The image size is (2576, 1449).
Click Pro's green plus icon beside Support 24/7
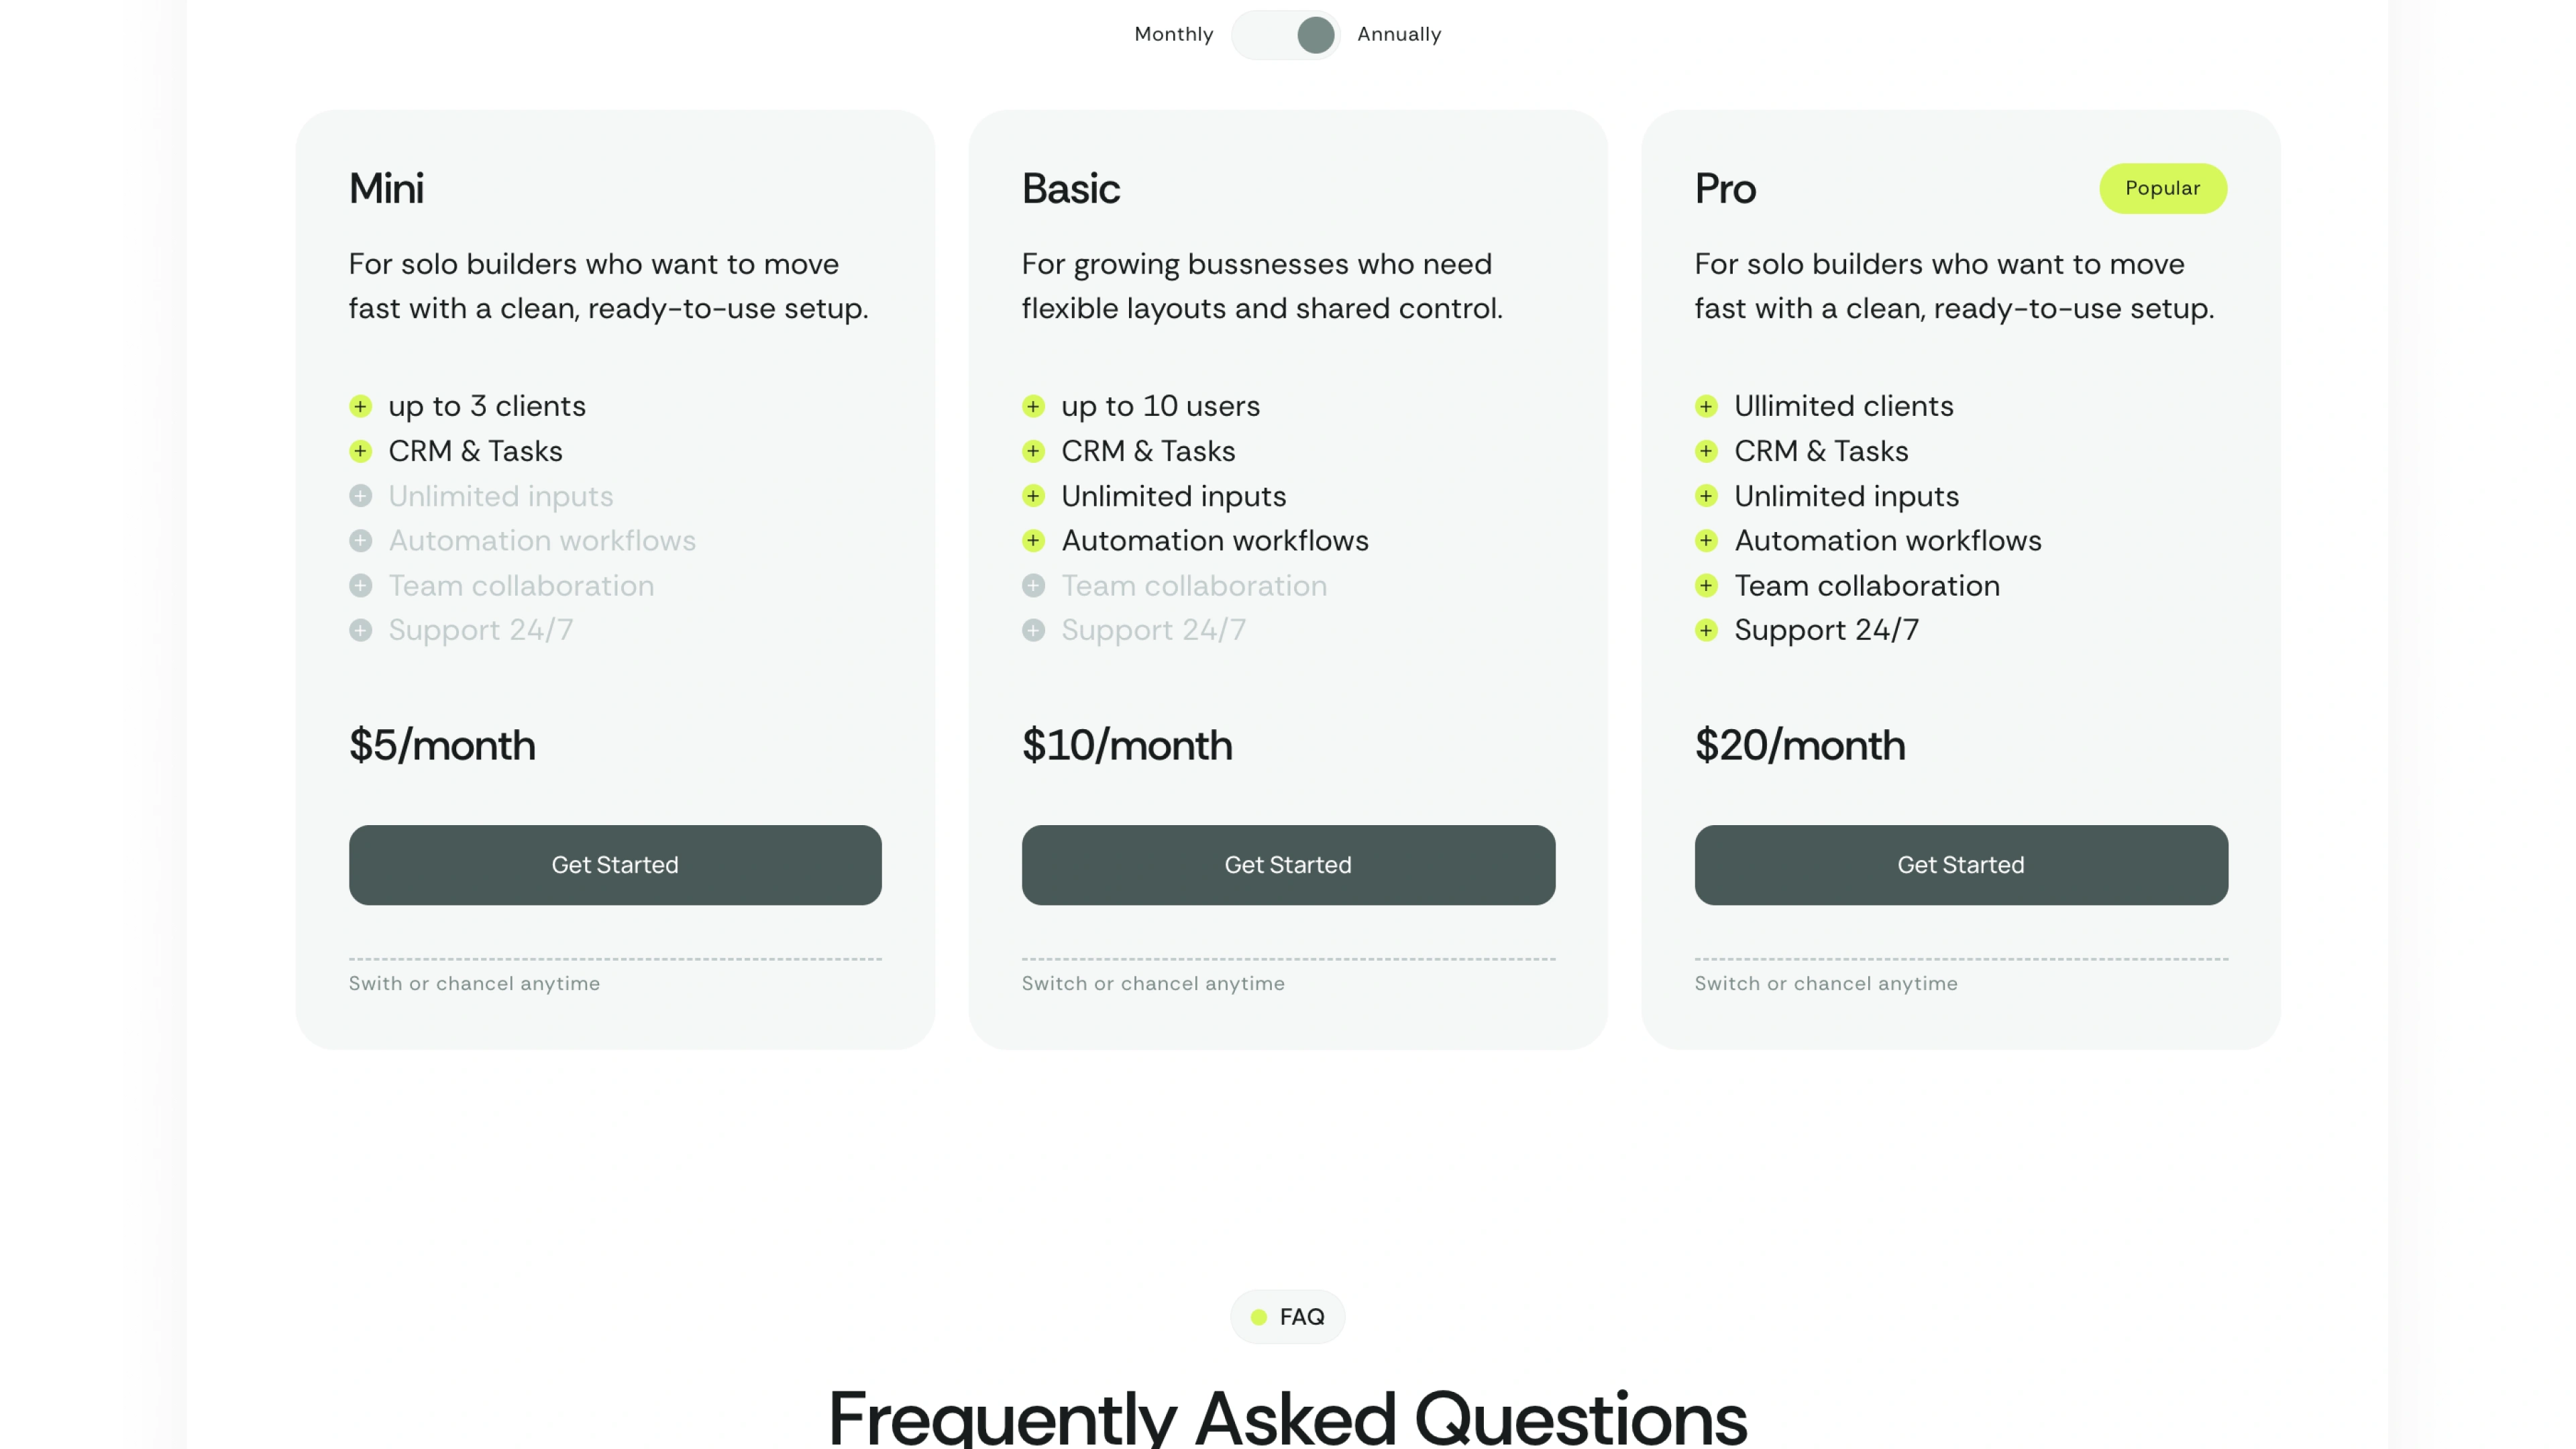1707,630
